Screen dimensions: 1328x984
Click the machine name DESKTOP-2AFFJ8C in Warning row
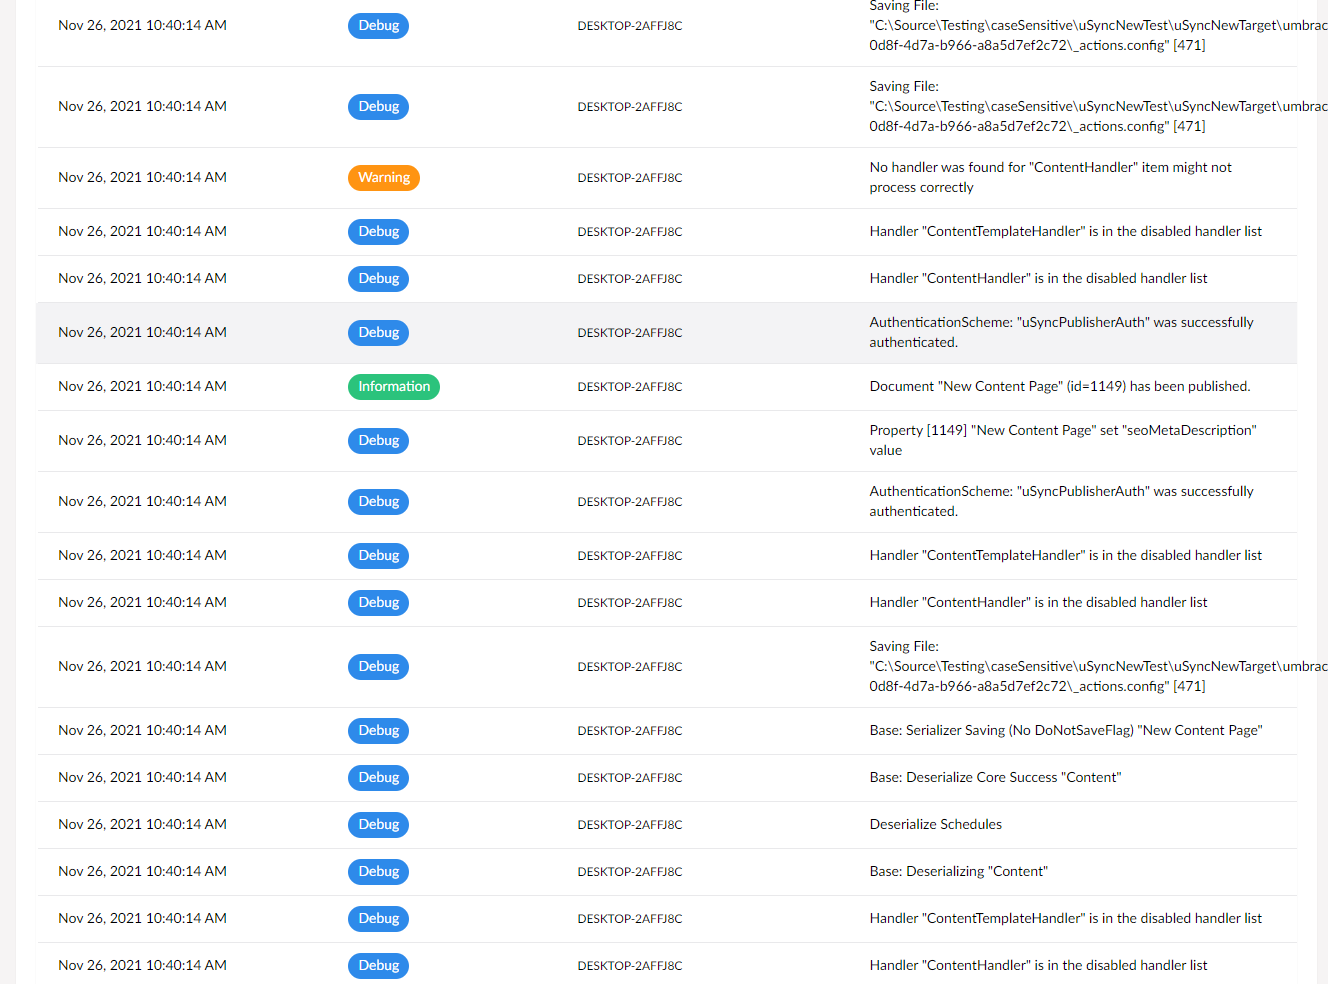[629, 178]
